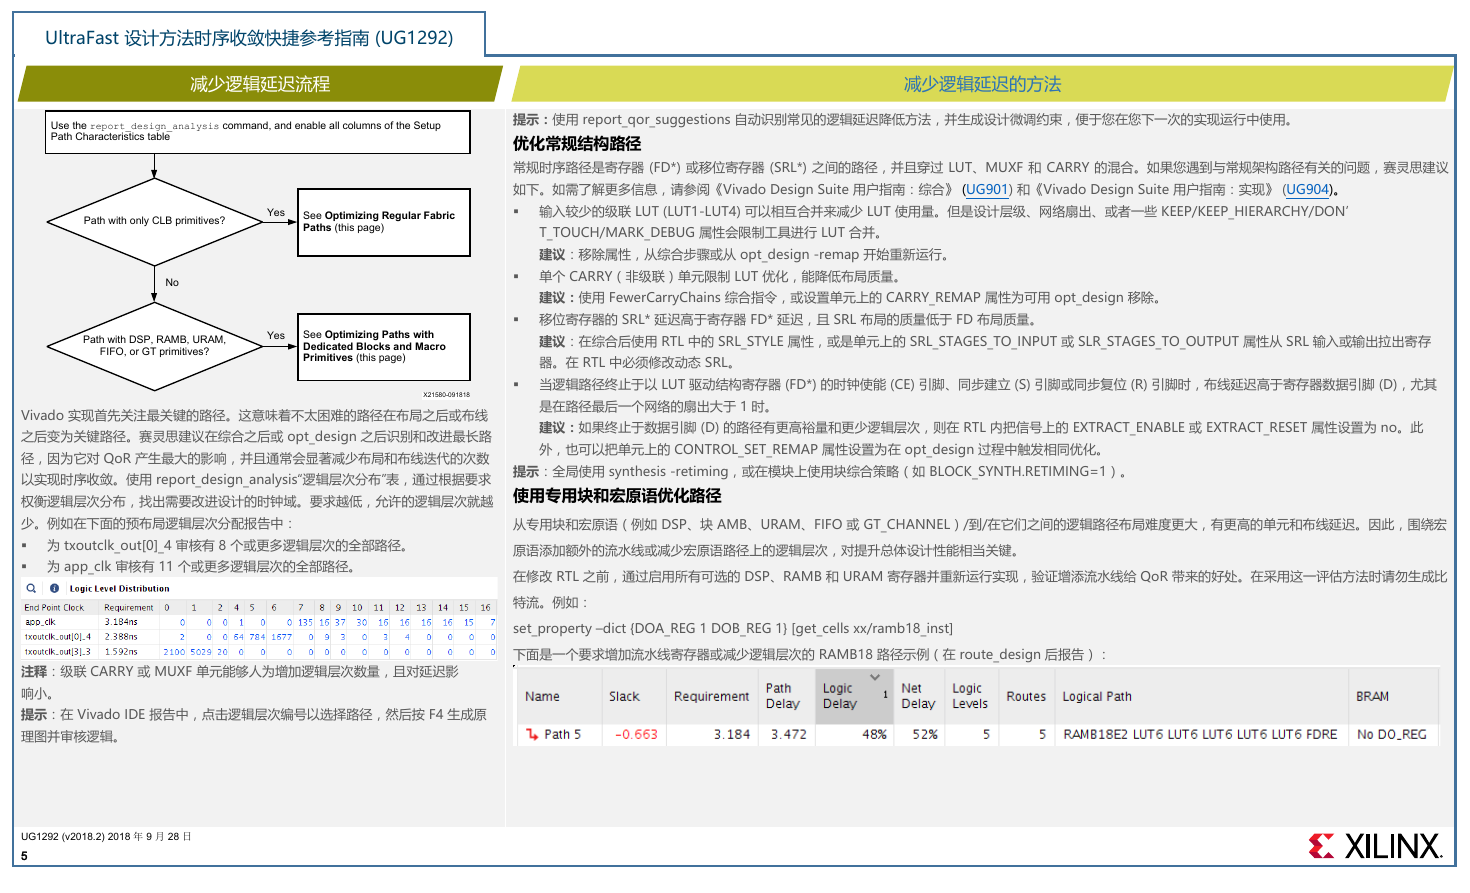The image size is (1470, 893).
Task: Click the UG1292 (v2018.2) footer date text
Action: pyautogui.click(x=106, y=836)
